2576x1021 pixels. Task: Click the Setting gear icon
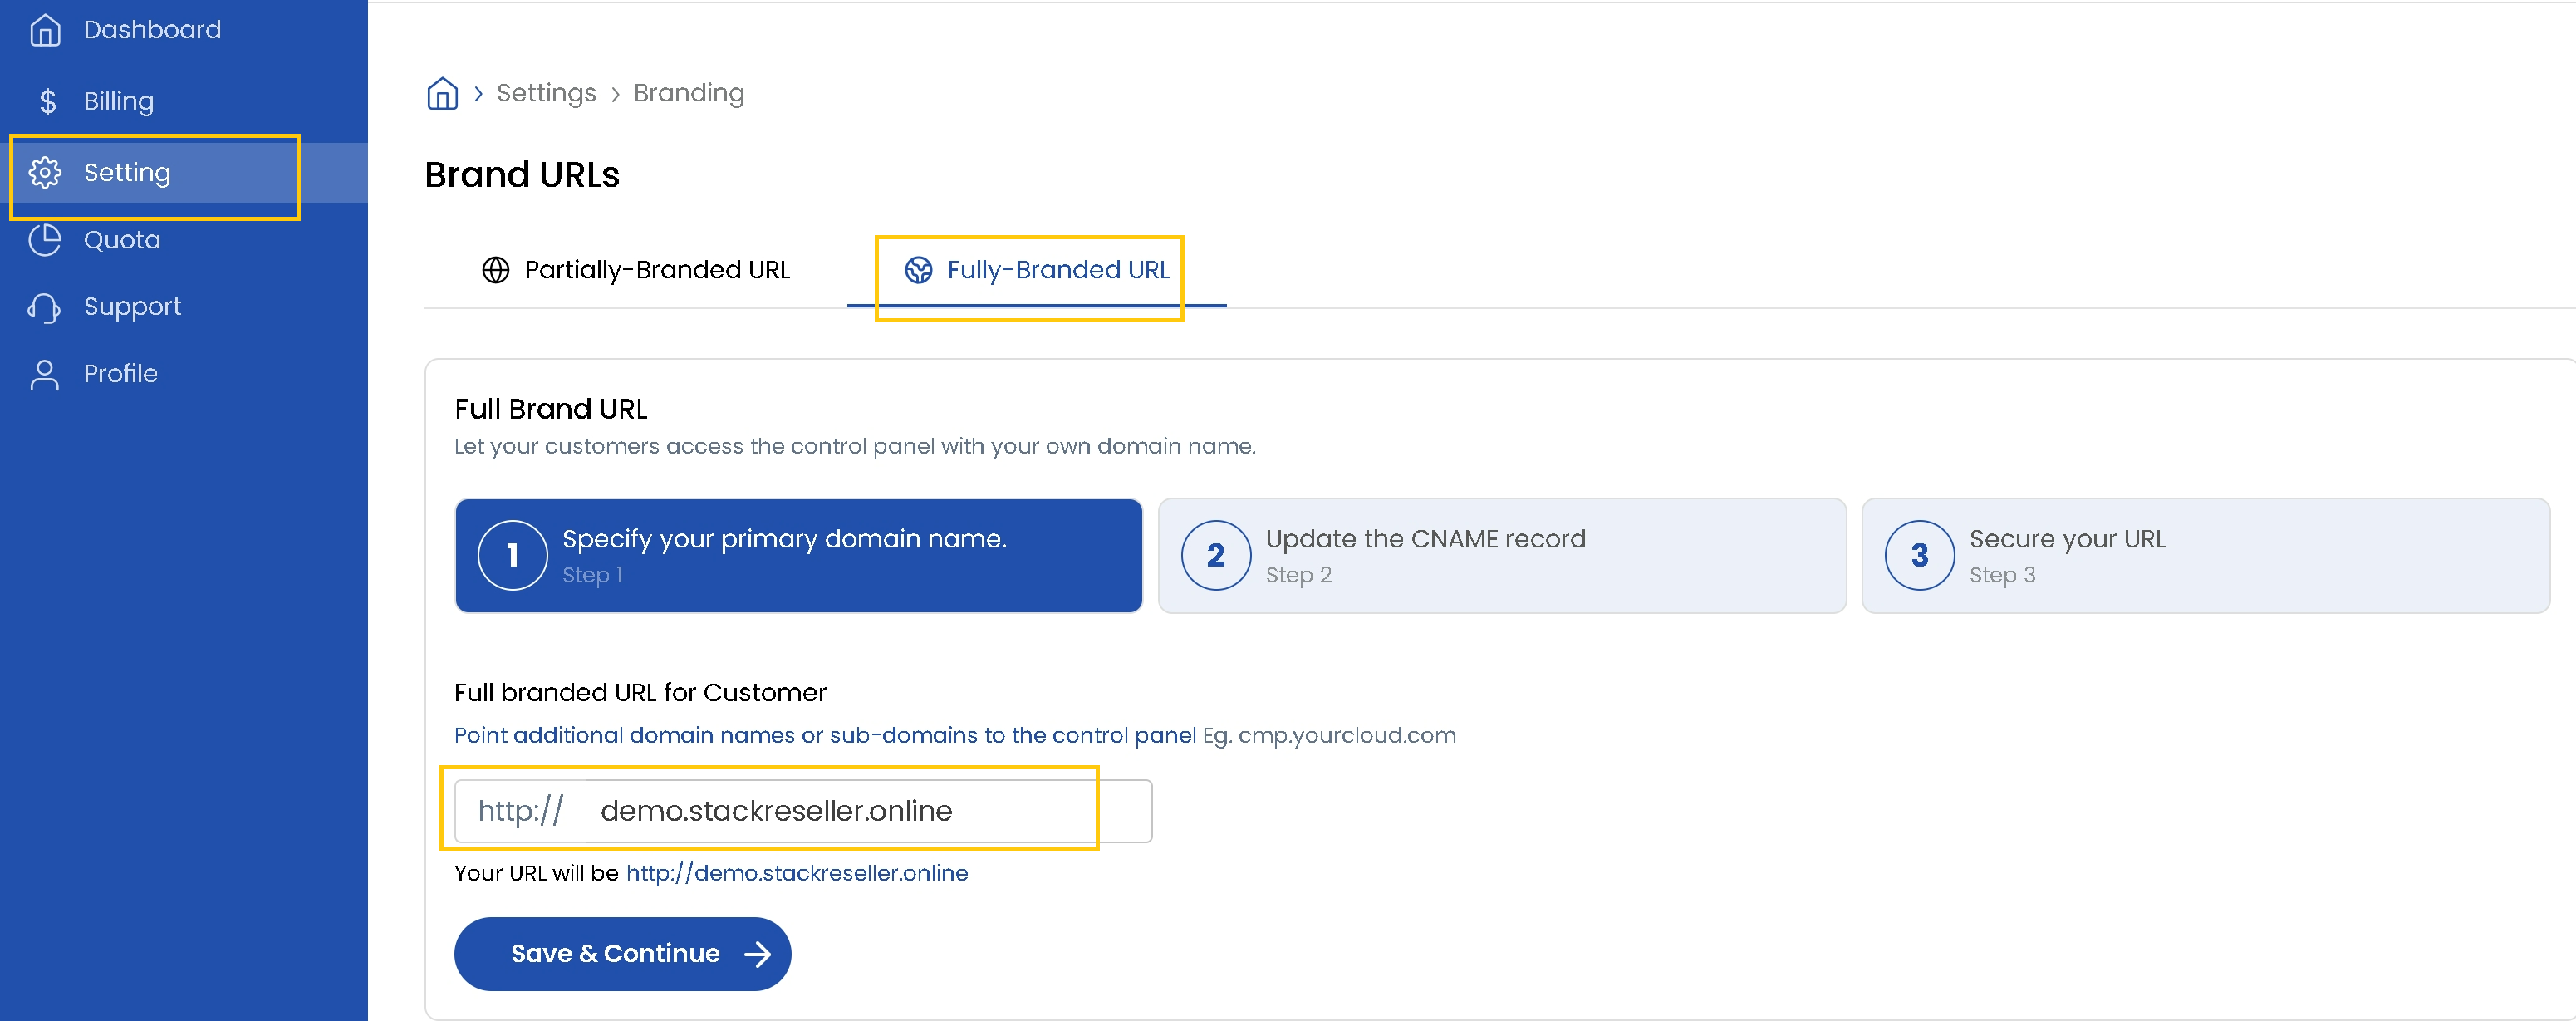tap(44, 172)
